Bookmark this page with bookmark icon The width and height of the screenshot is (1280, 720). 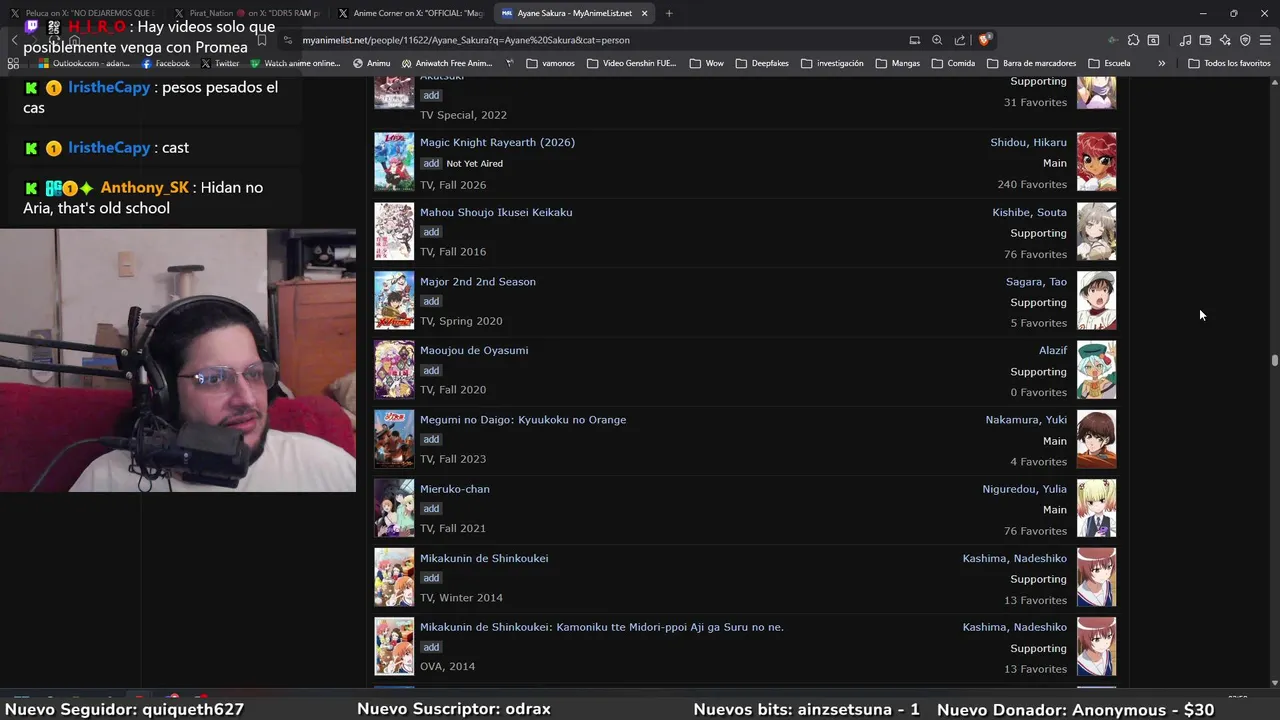tap(261, 40)
